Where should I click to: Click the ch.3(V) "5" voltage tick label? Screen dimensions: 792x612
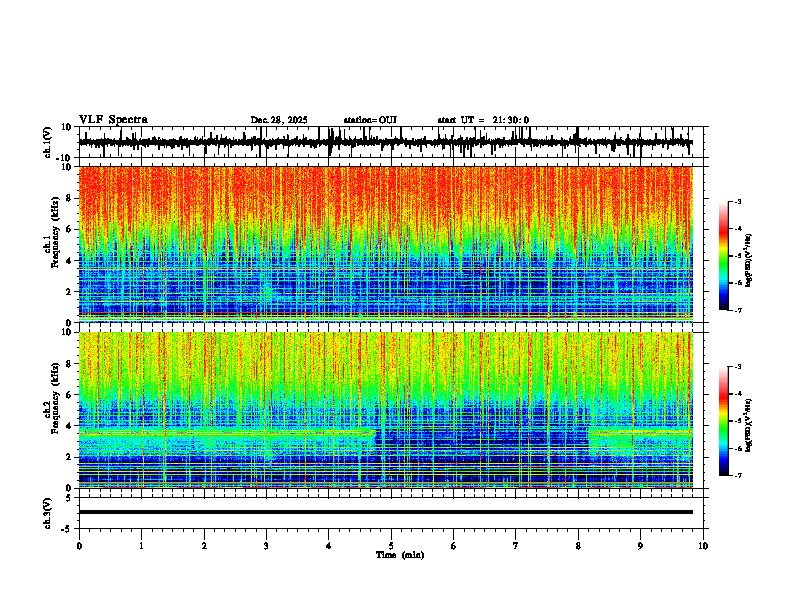[x=70, y=498]
